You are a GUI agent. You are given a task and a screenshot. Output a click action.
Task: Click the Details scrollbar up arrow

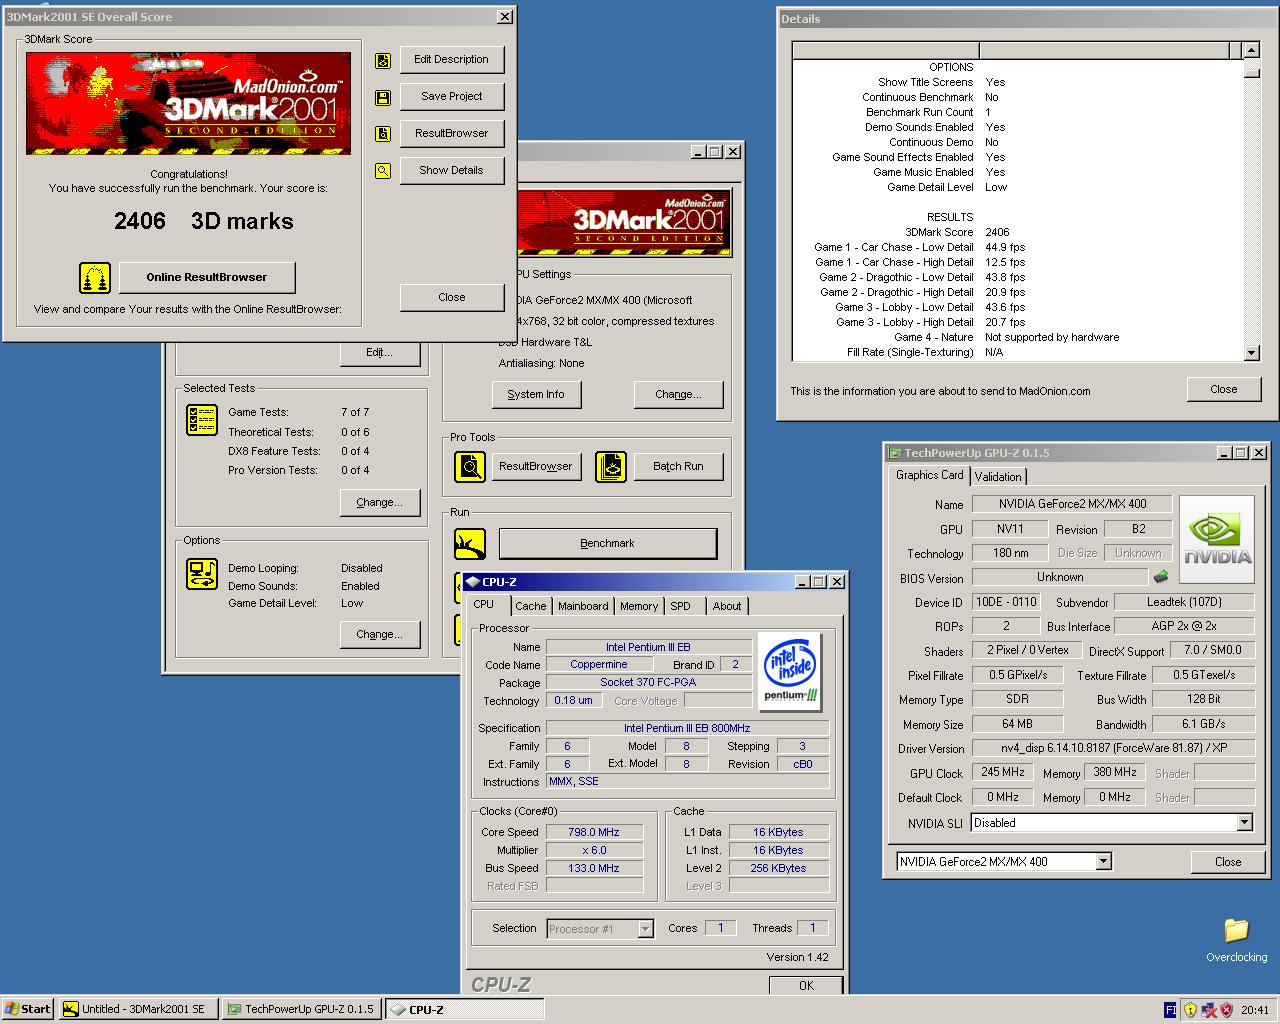pyautogui.click(x=1252, y=50)
